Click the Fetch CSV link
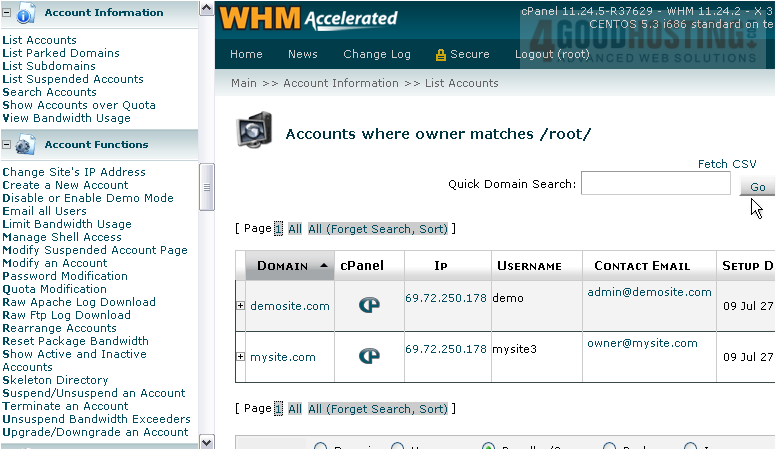Viewport: 776px width, 450px height. coord(727,164)
